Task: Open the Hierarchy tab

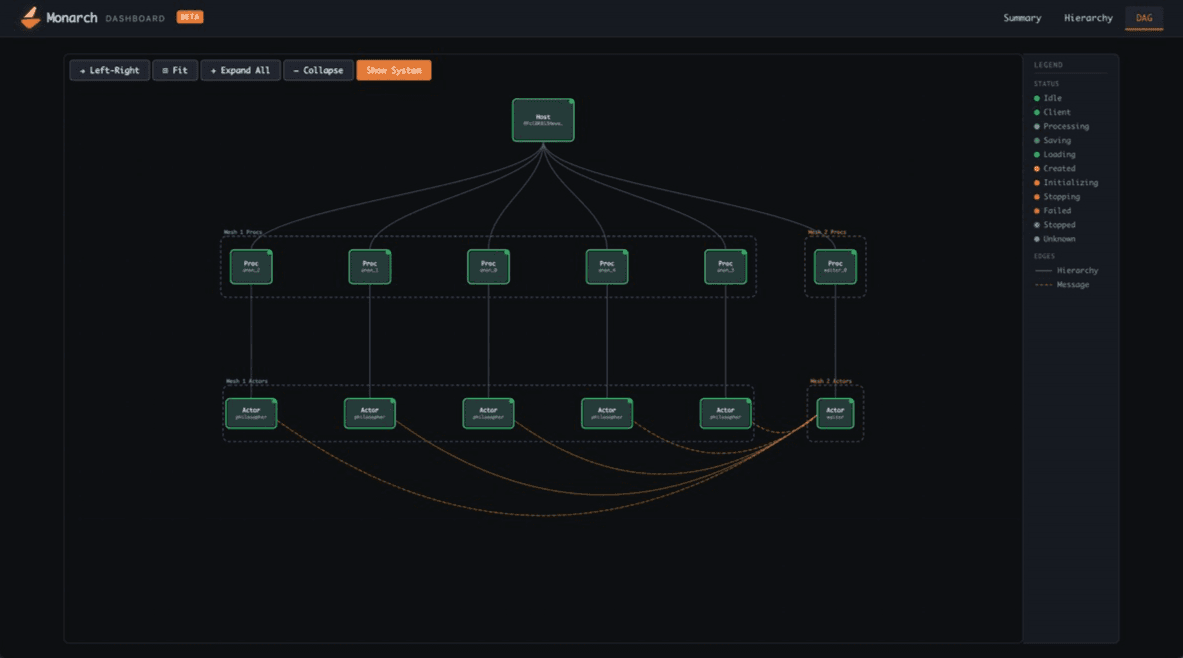Action: pyautogui.click(x=1087, y=18)
